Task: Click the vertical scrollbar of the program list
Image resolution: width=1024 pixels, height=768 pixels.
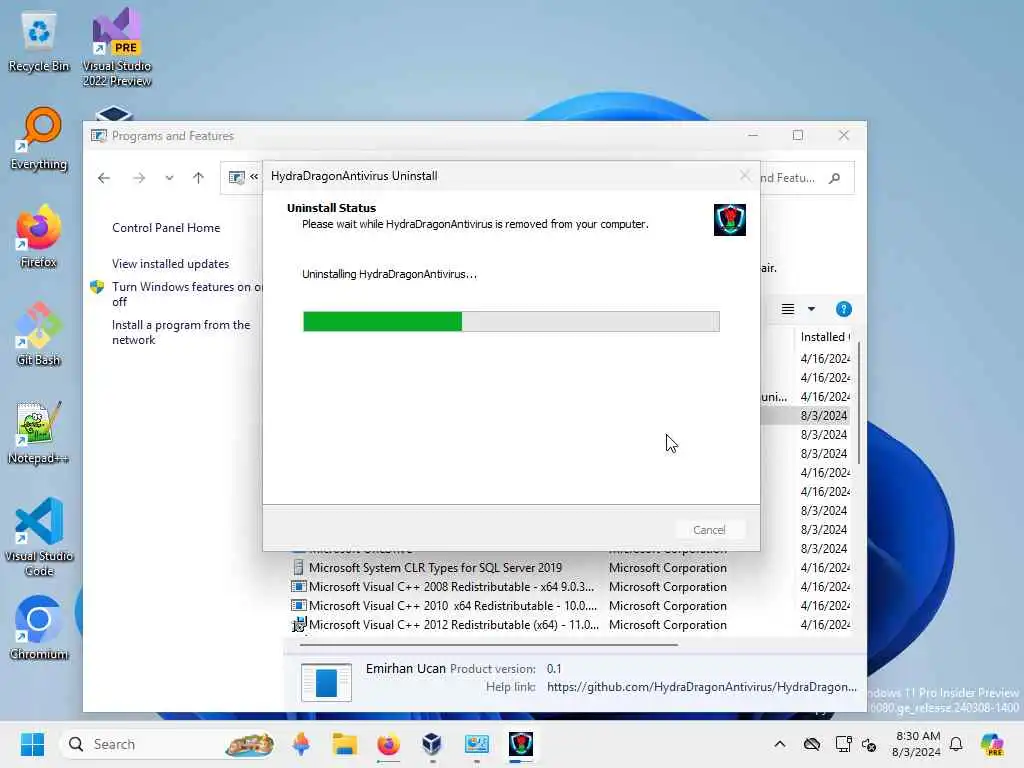Action: click(858, 404)
